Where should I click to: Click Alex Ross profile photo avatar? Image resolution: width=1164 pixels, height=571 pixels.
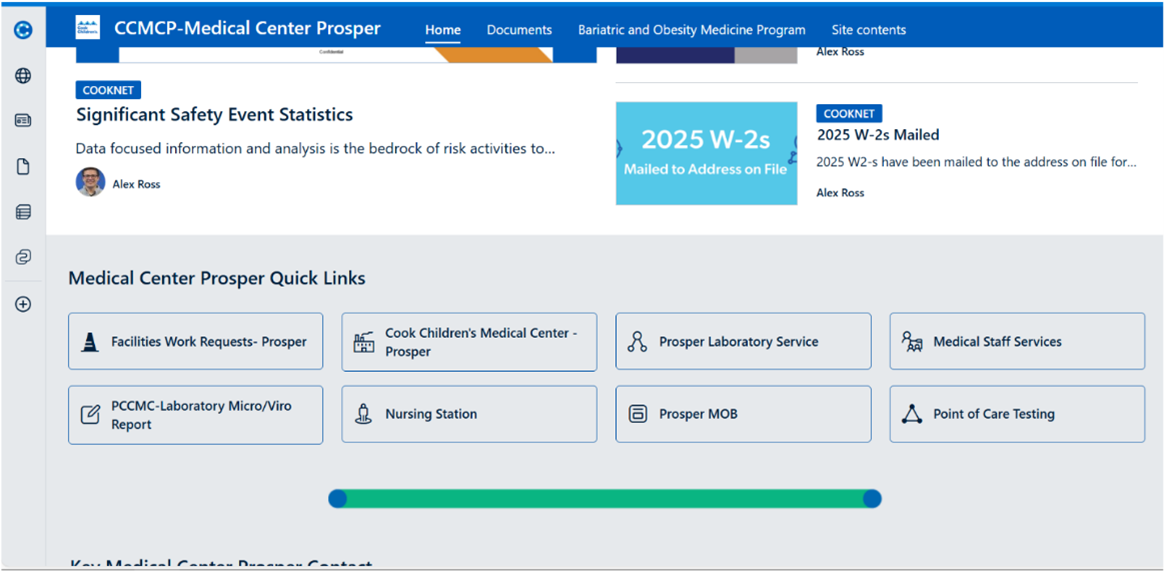coord(91,182)
